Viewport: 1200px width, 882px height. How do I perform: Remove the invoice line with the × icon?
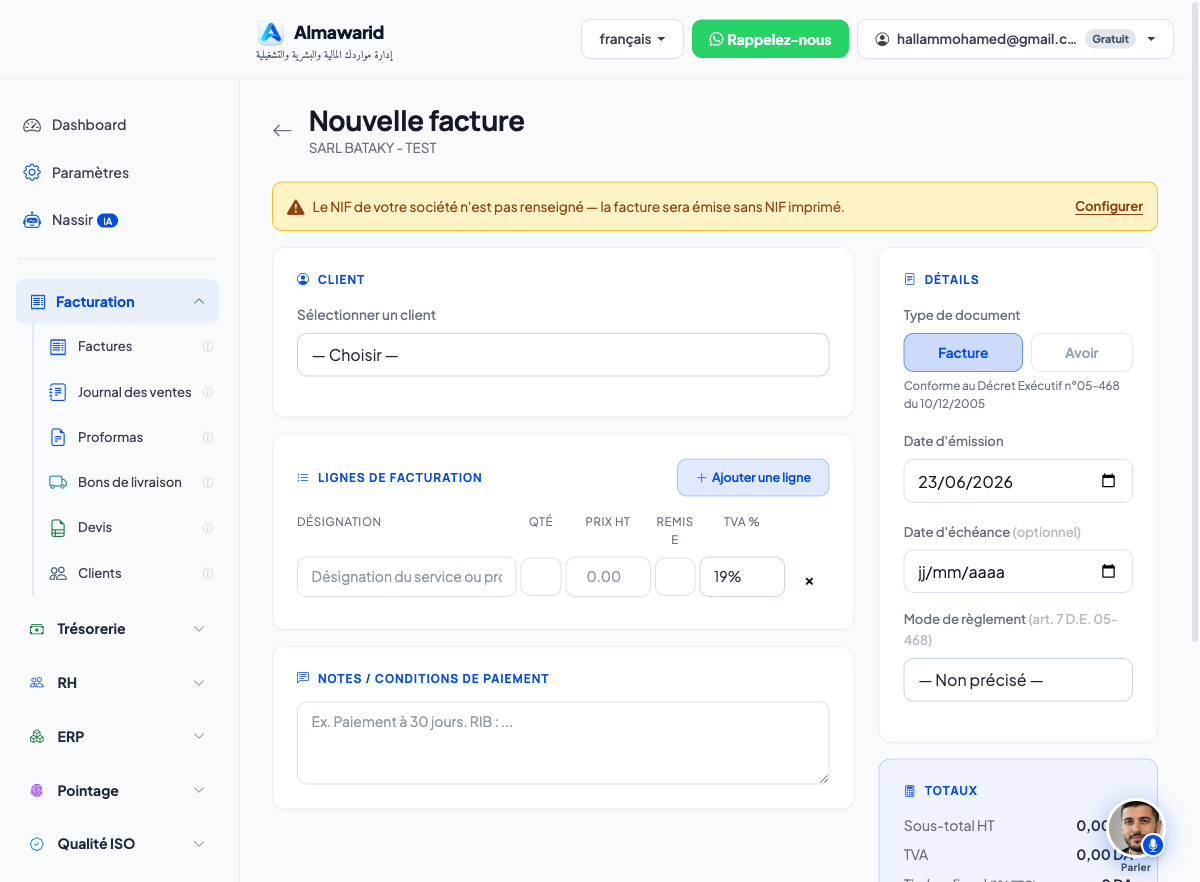pyautogui.click(x=809, y=581)
